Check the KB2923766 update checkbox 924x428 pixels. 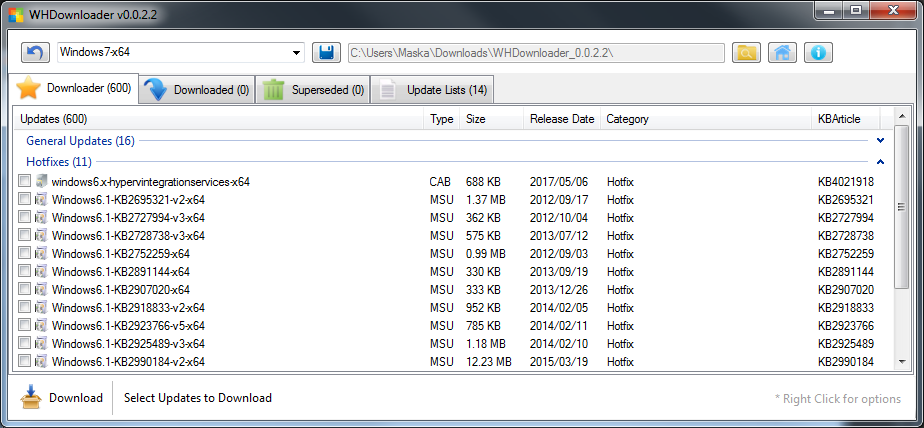(x=24, y=324)
